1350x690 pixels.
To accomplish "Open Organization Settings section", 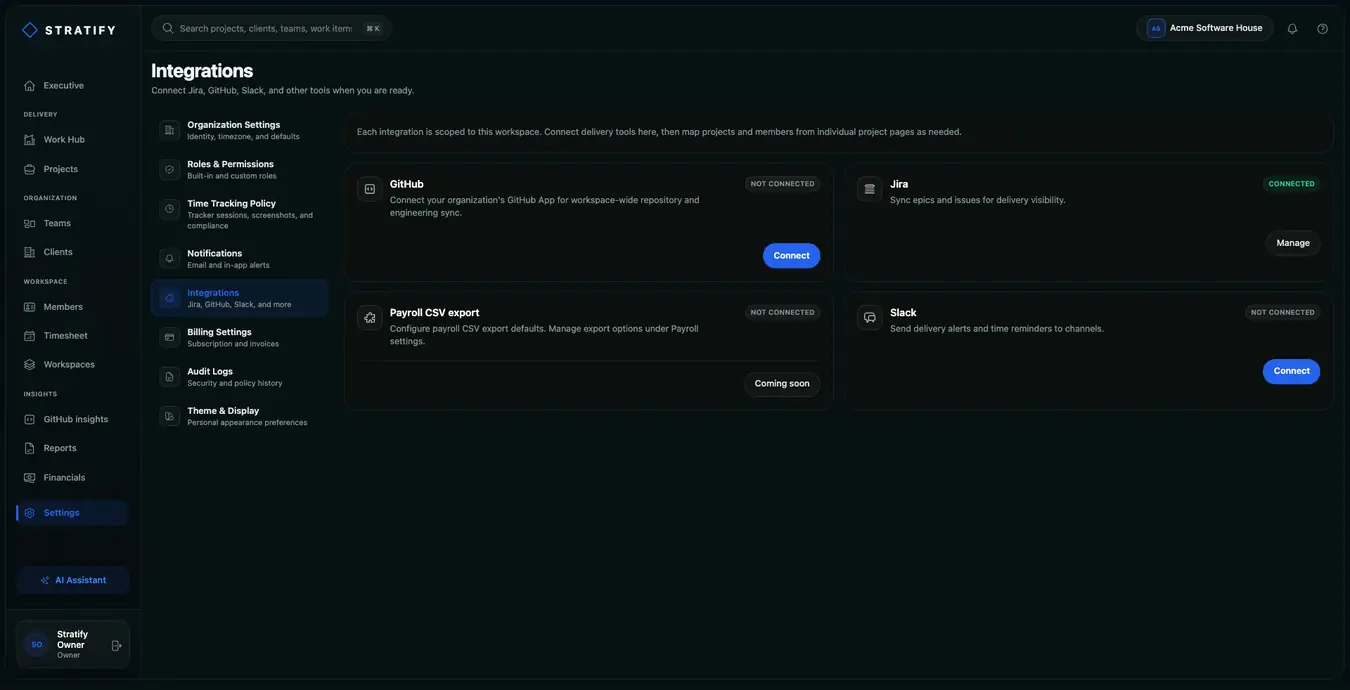I will [x=240, y=130].
